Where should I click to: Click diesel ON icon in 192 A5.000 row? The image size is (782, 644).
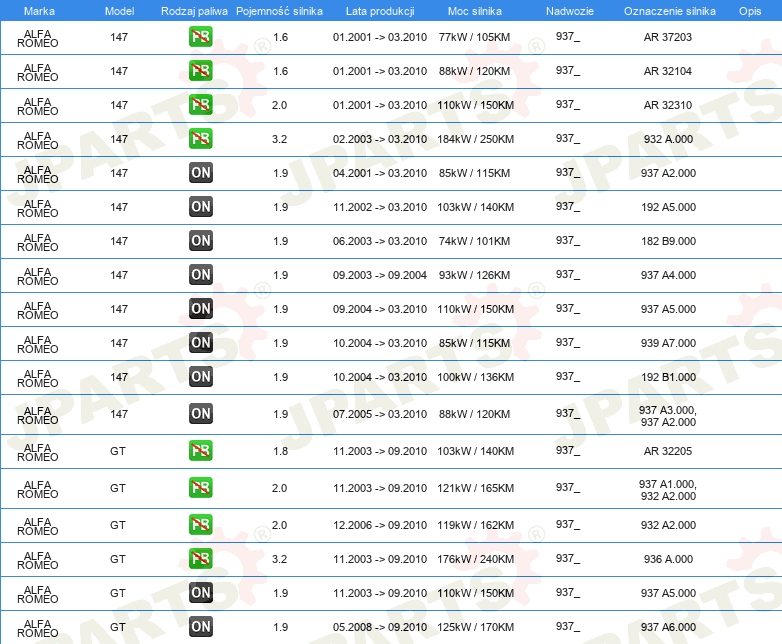click(x=201, y=207)
